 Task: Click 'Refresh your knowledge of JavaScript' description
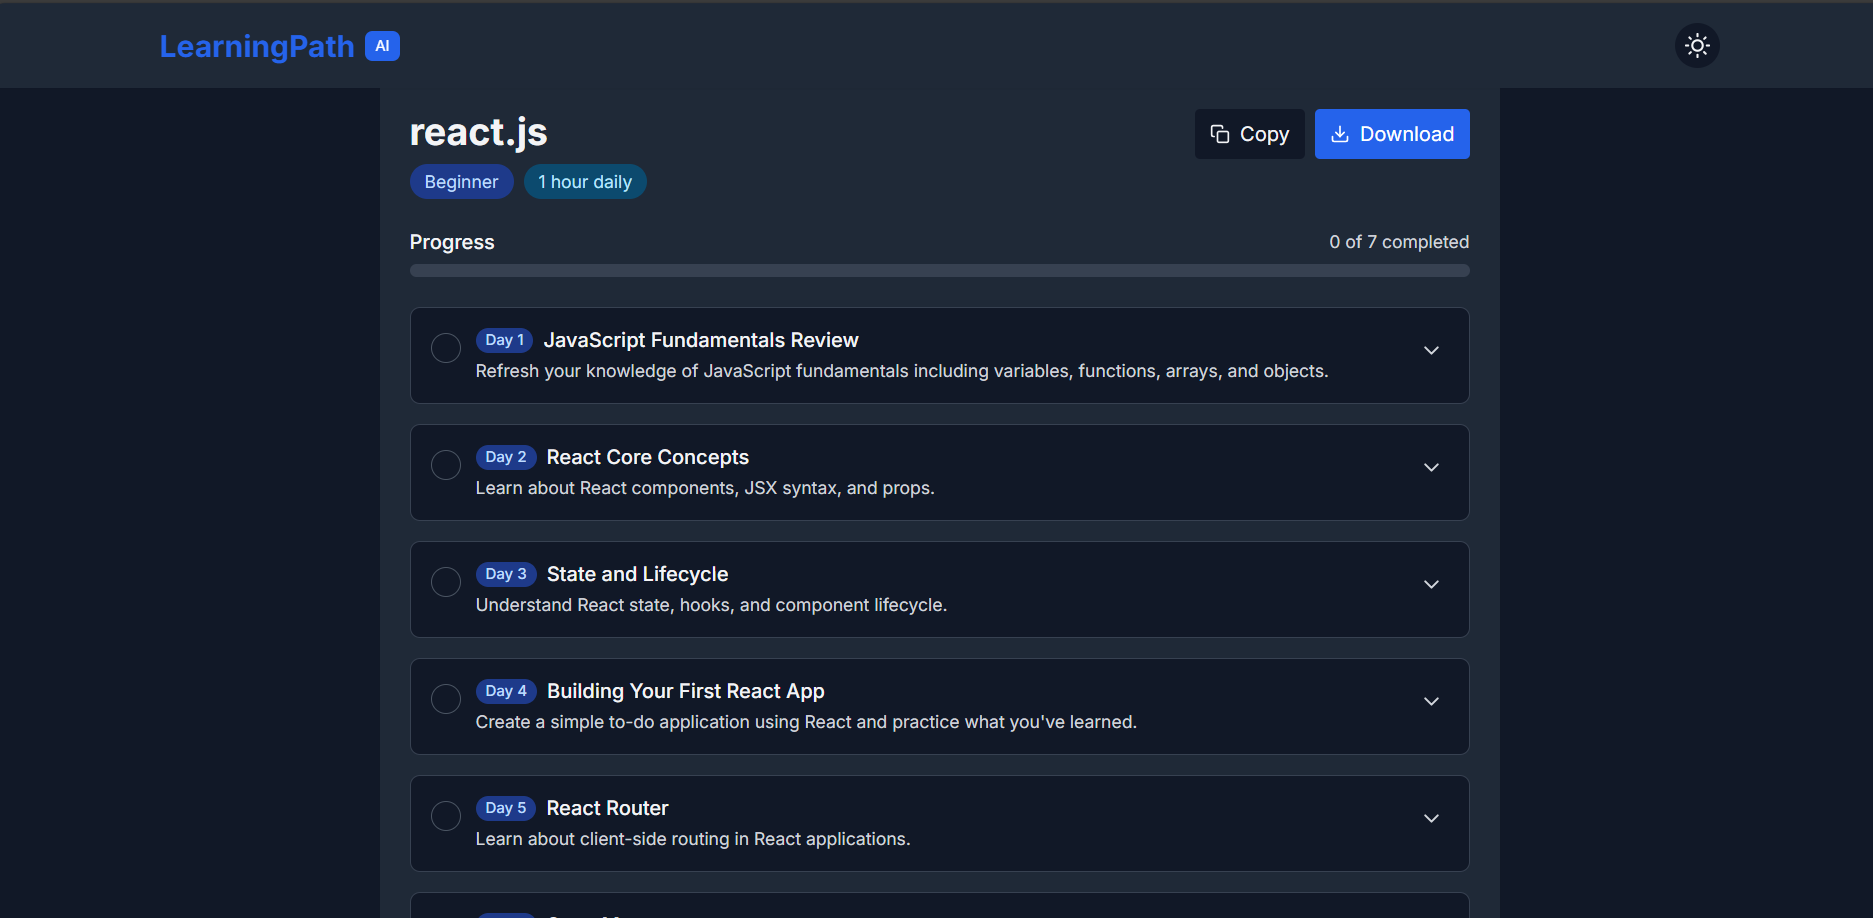point(902,371)
